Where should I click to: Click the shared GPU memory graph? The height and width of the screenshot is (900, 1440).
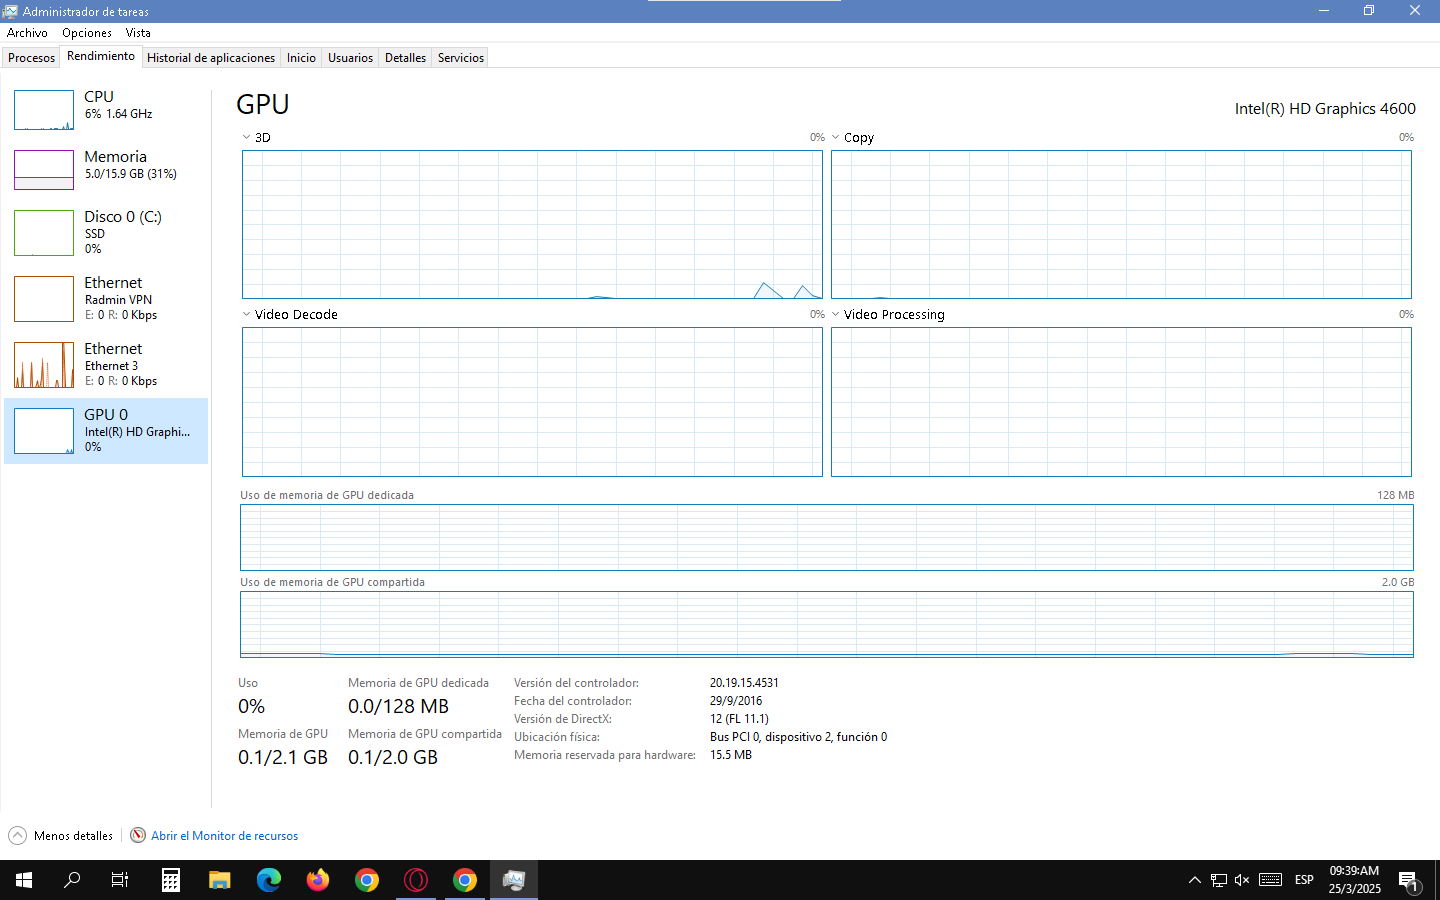pyautogui.click(x=826, y=625)
